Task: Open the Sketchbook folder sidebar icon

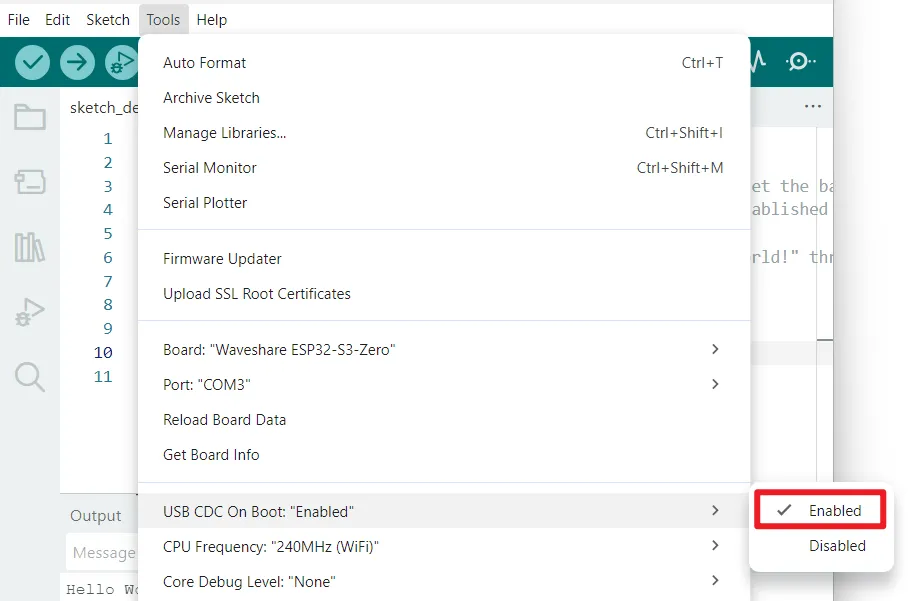Action: (29, 118)
